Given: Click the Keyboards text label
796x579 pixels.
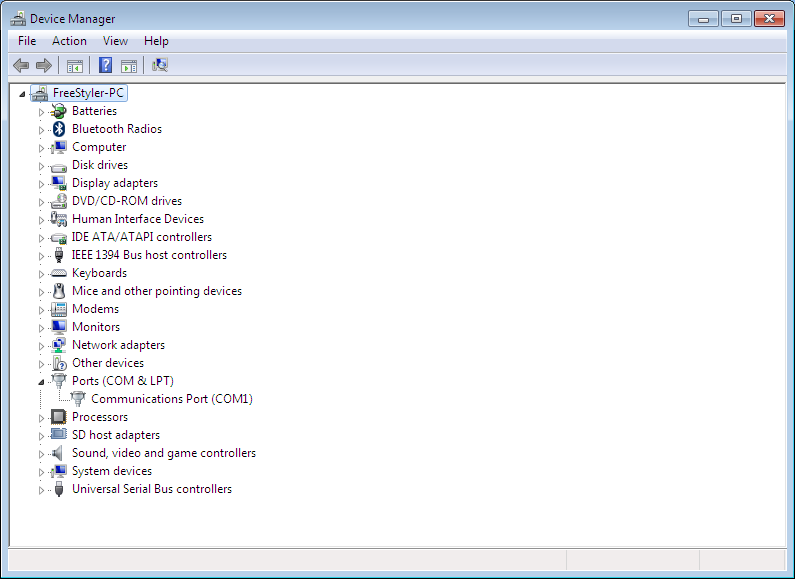Looking at the screenshot, I should click(100, 273).
